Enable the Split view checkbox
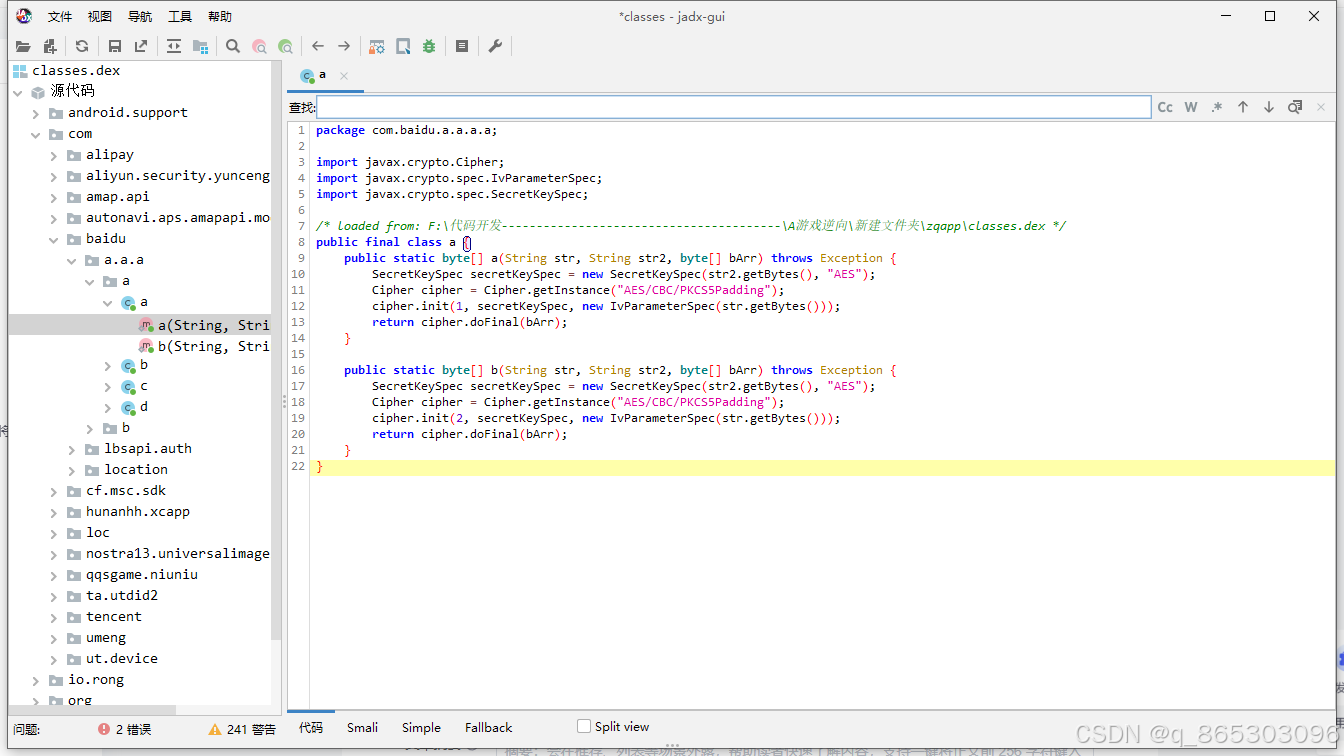 coord(584,726)
